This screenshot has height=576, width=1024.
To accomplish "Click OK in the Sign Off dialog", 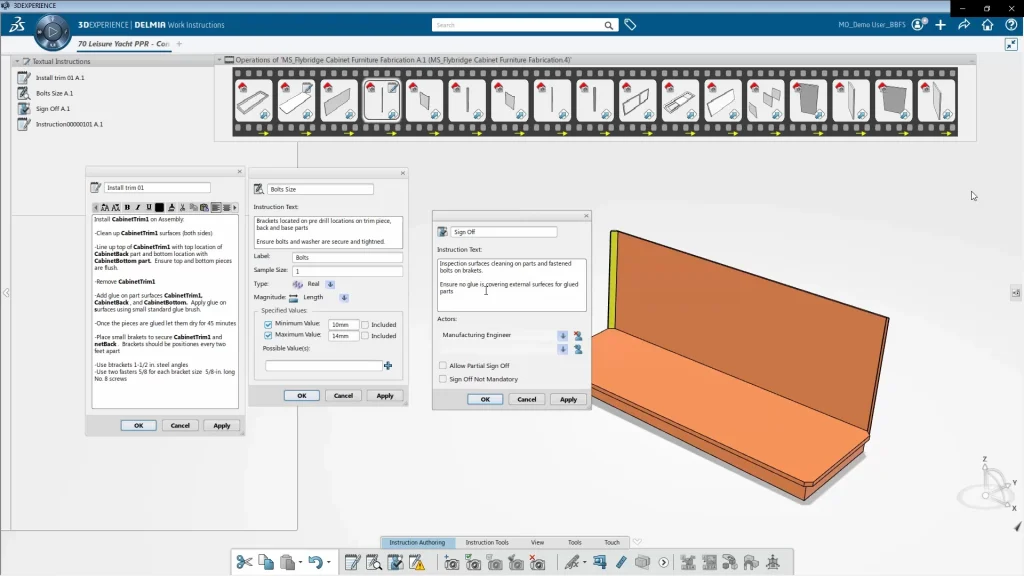I will 485,399.
